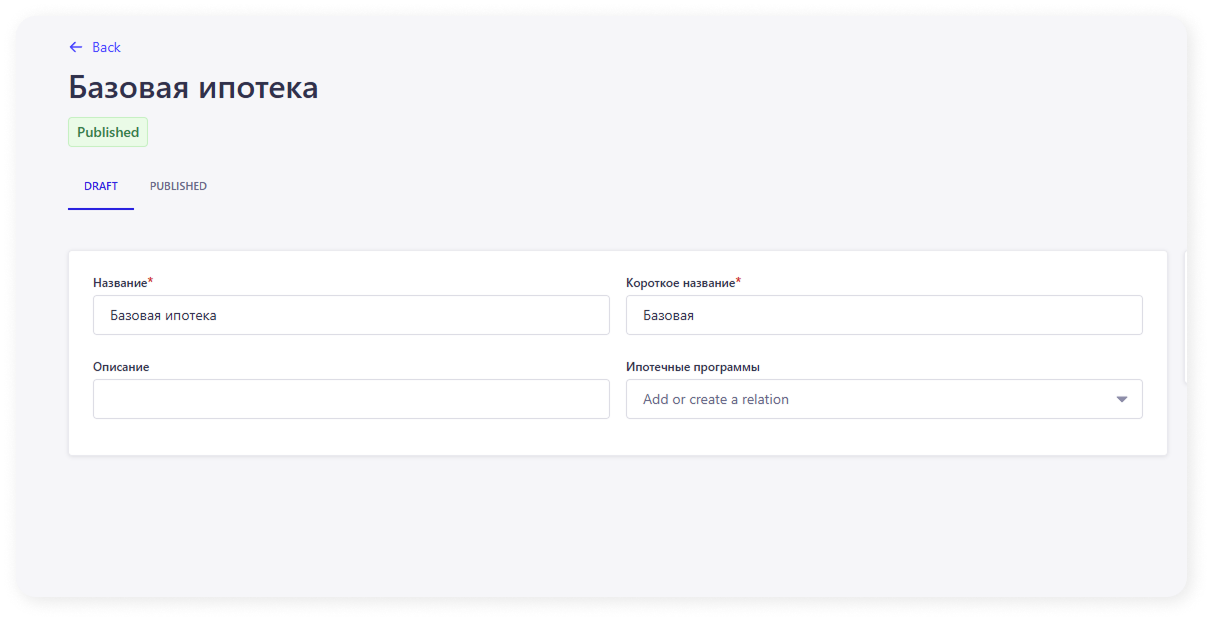Click the red asterisk beside Название
The height and width of the screenshot is (621, 1211).
150,282
